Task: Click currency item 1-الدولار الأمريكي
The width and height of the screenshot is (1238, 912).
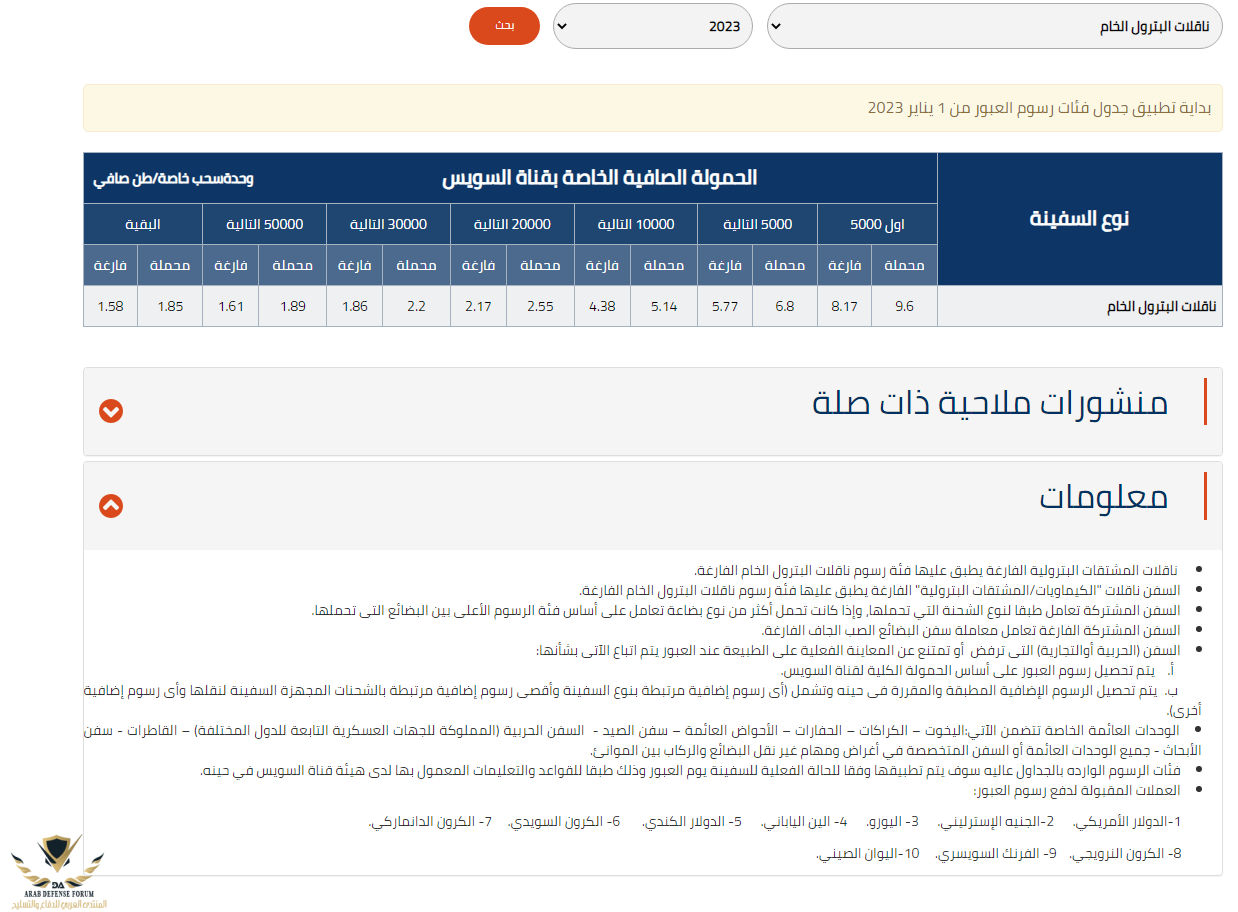Action: (1127, 822)
